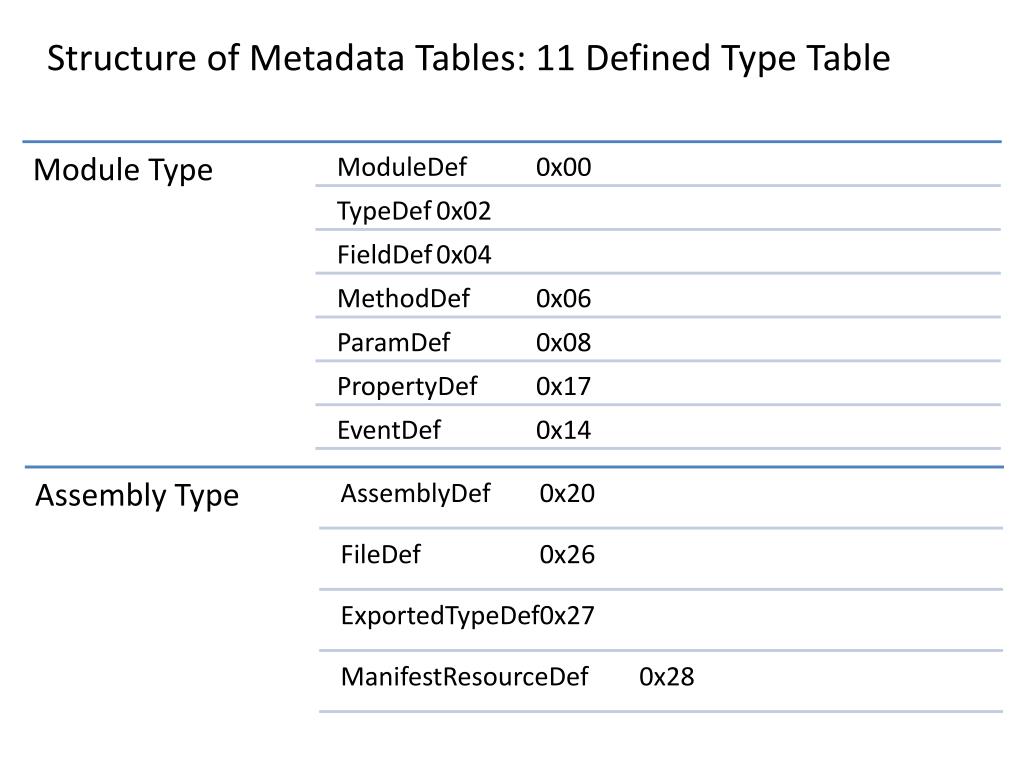Select the EventDef row label

(389, 430)
